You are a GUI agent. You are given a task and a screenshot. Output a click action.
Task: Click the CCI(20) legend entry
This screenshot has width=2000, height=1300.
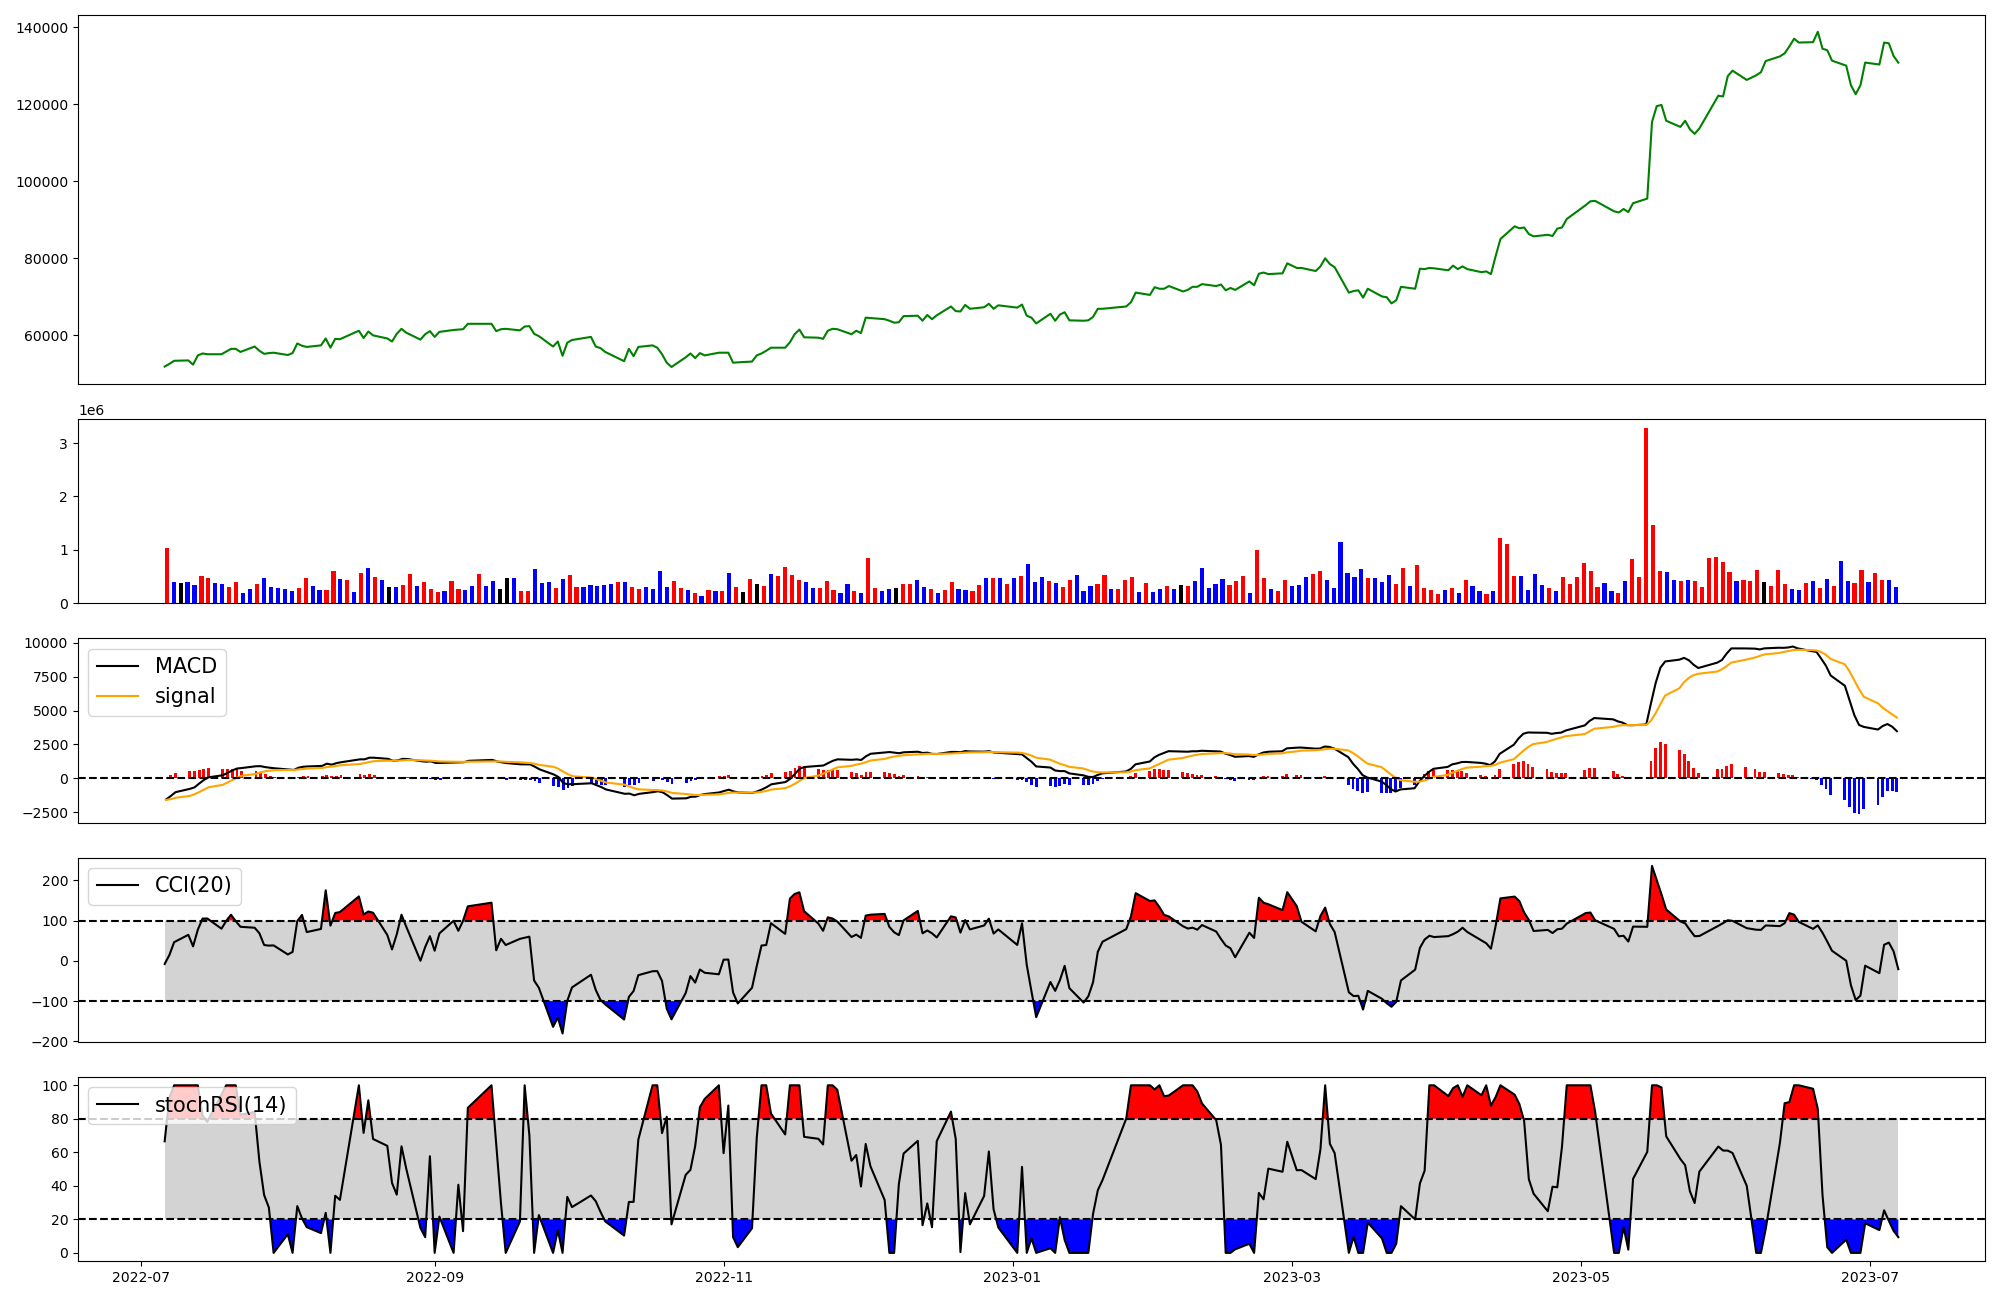tap(192, 885)
